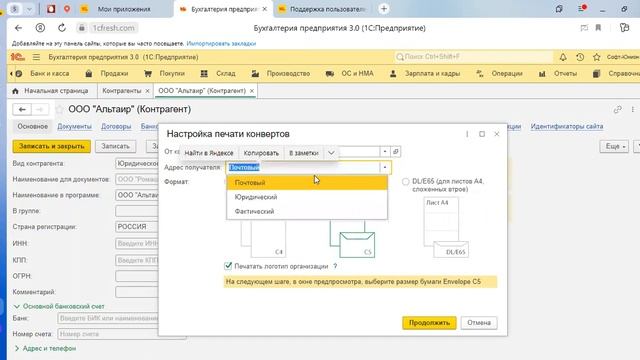640x360 pixels.
Task: Click the site padlock icon
Action: click(81, 28)
